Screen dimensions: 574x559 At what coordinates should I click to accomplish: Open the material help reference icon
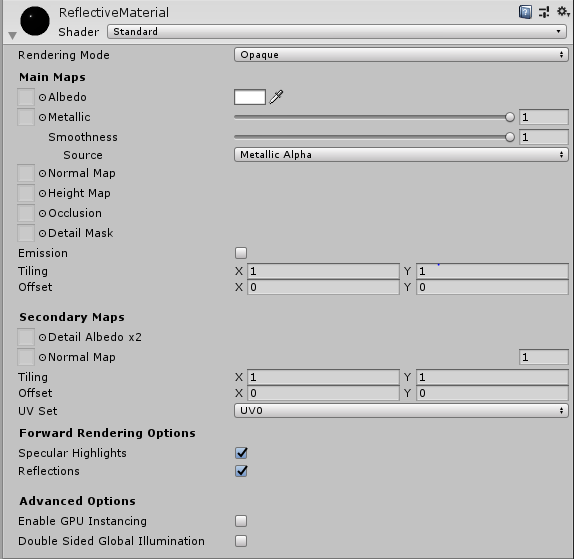point(525,12)
